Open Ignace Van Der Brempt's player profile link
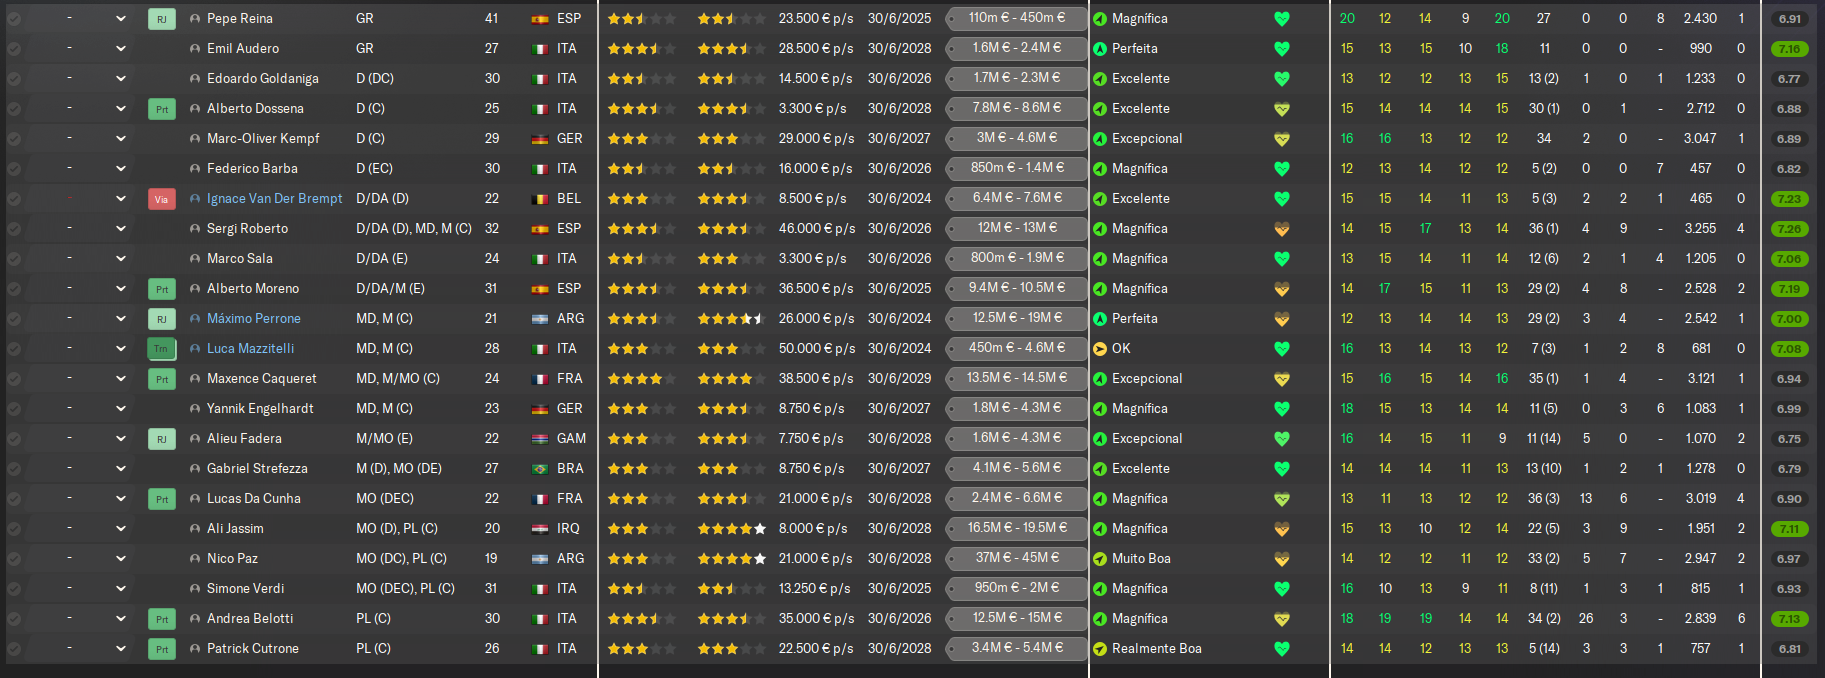 [274, 199]
